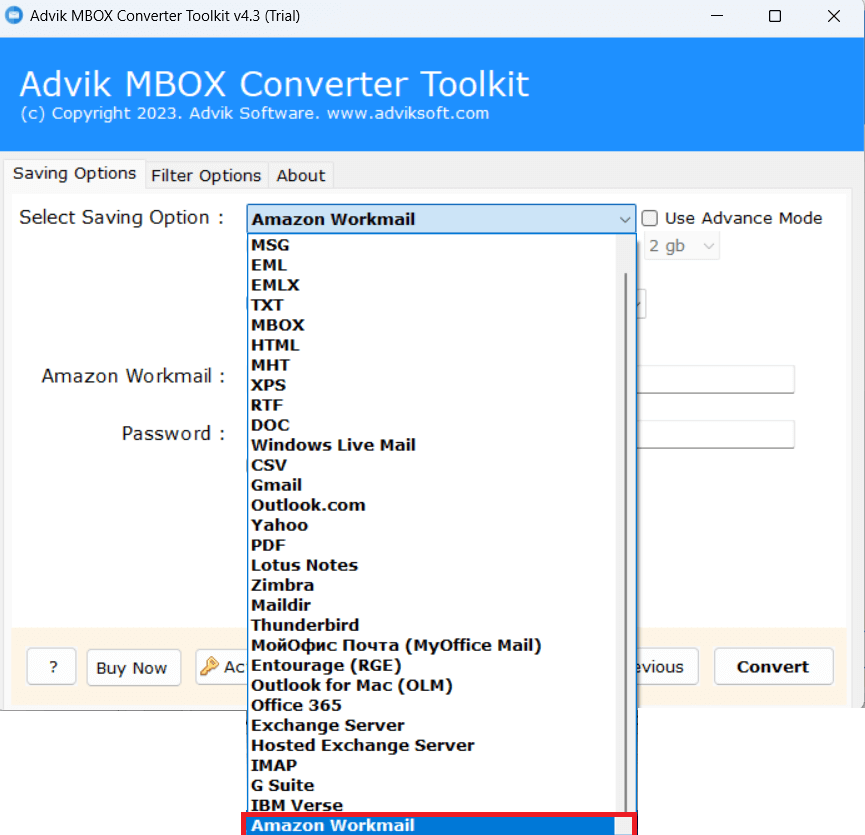
Task: Click the Advik app icon in title bar
Action: tap(13, 15)
